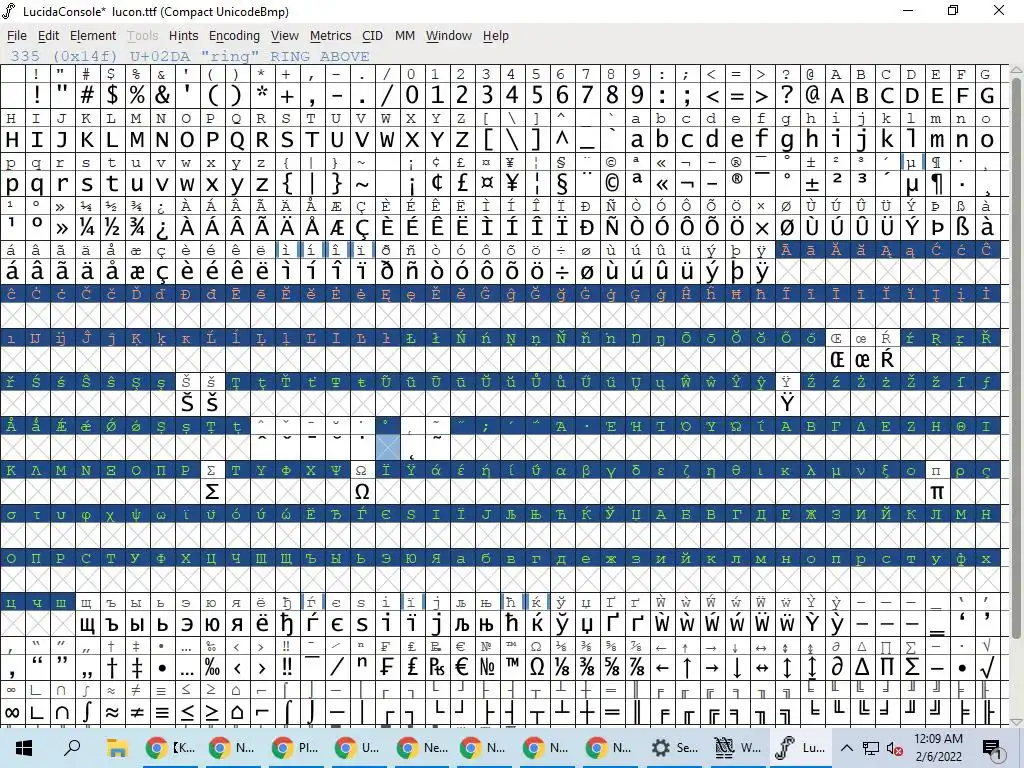Open the View menu

point(285,36)
